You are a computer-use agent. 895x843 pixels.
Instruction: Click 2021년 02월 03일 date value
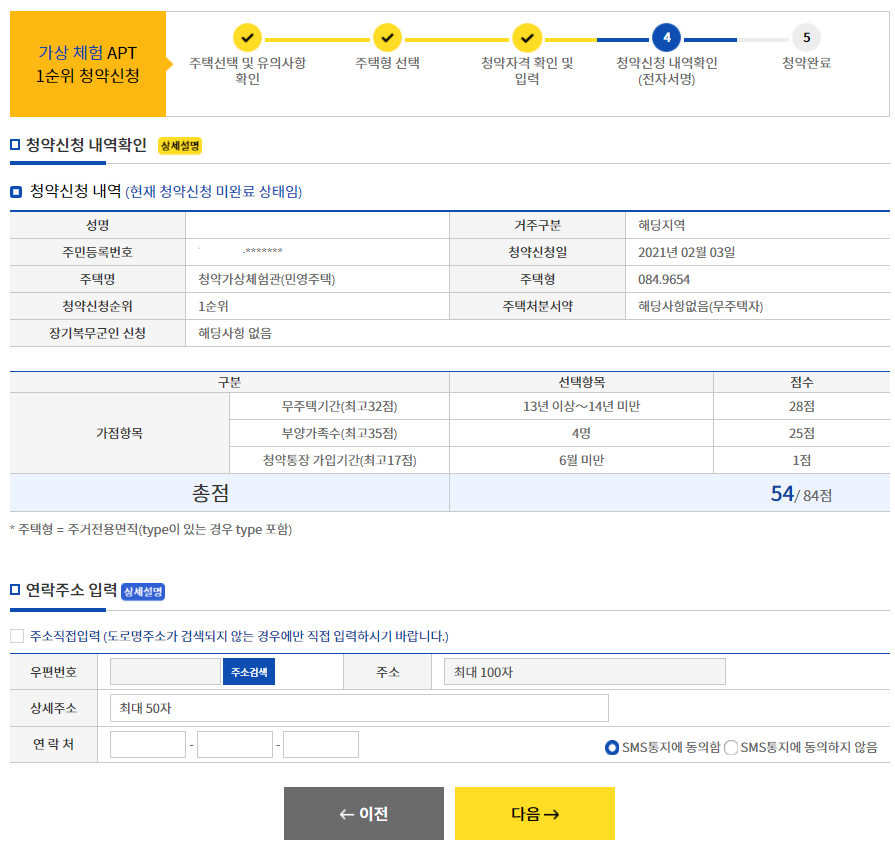[x=686, y=252]
